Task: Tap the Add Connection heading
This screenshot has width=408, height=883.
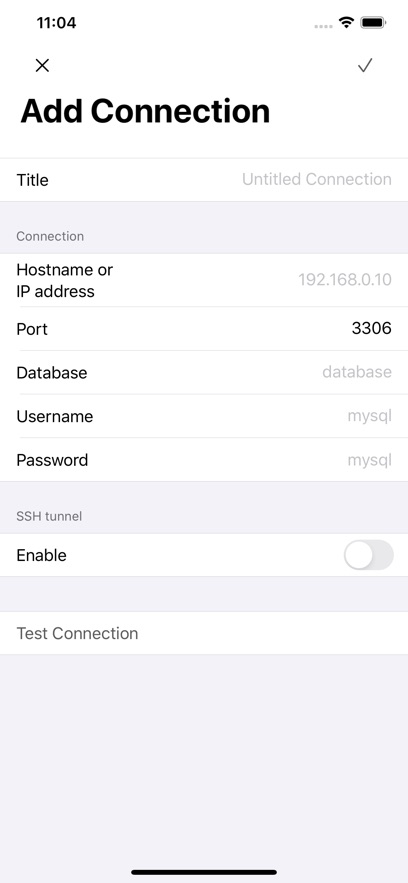Action: [x=145, y=111]
